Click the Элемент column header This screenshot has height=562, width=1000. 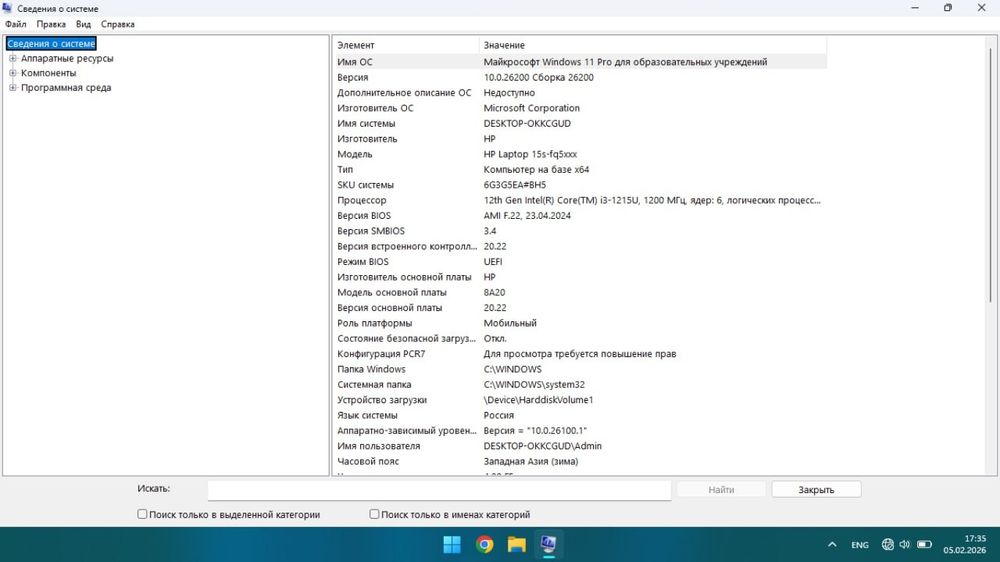406,45
